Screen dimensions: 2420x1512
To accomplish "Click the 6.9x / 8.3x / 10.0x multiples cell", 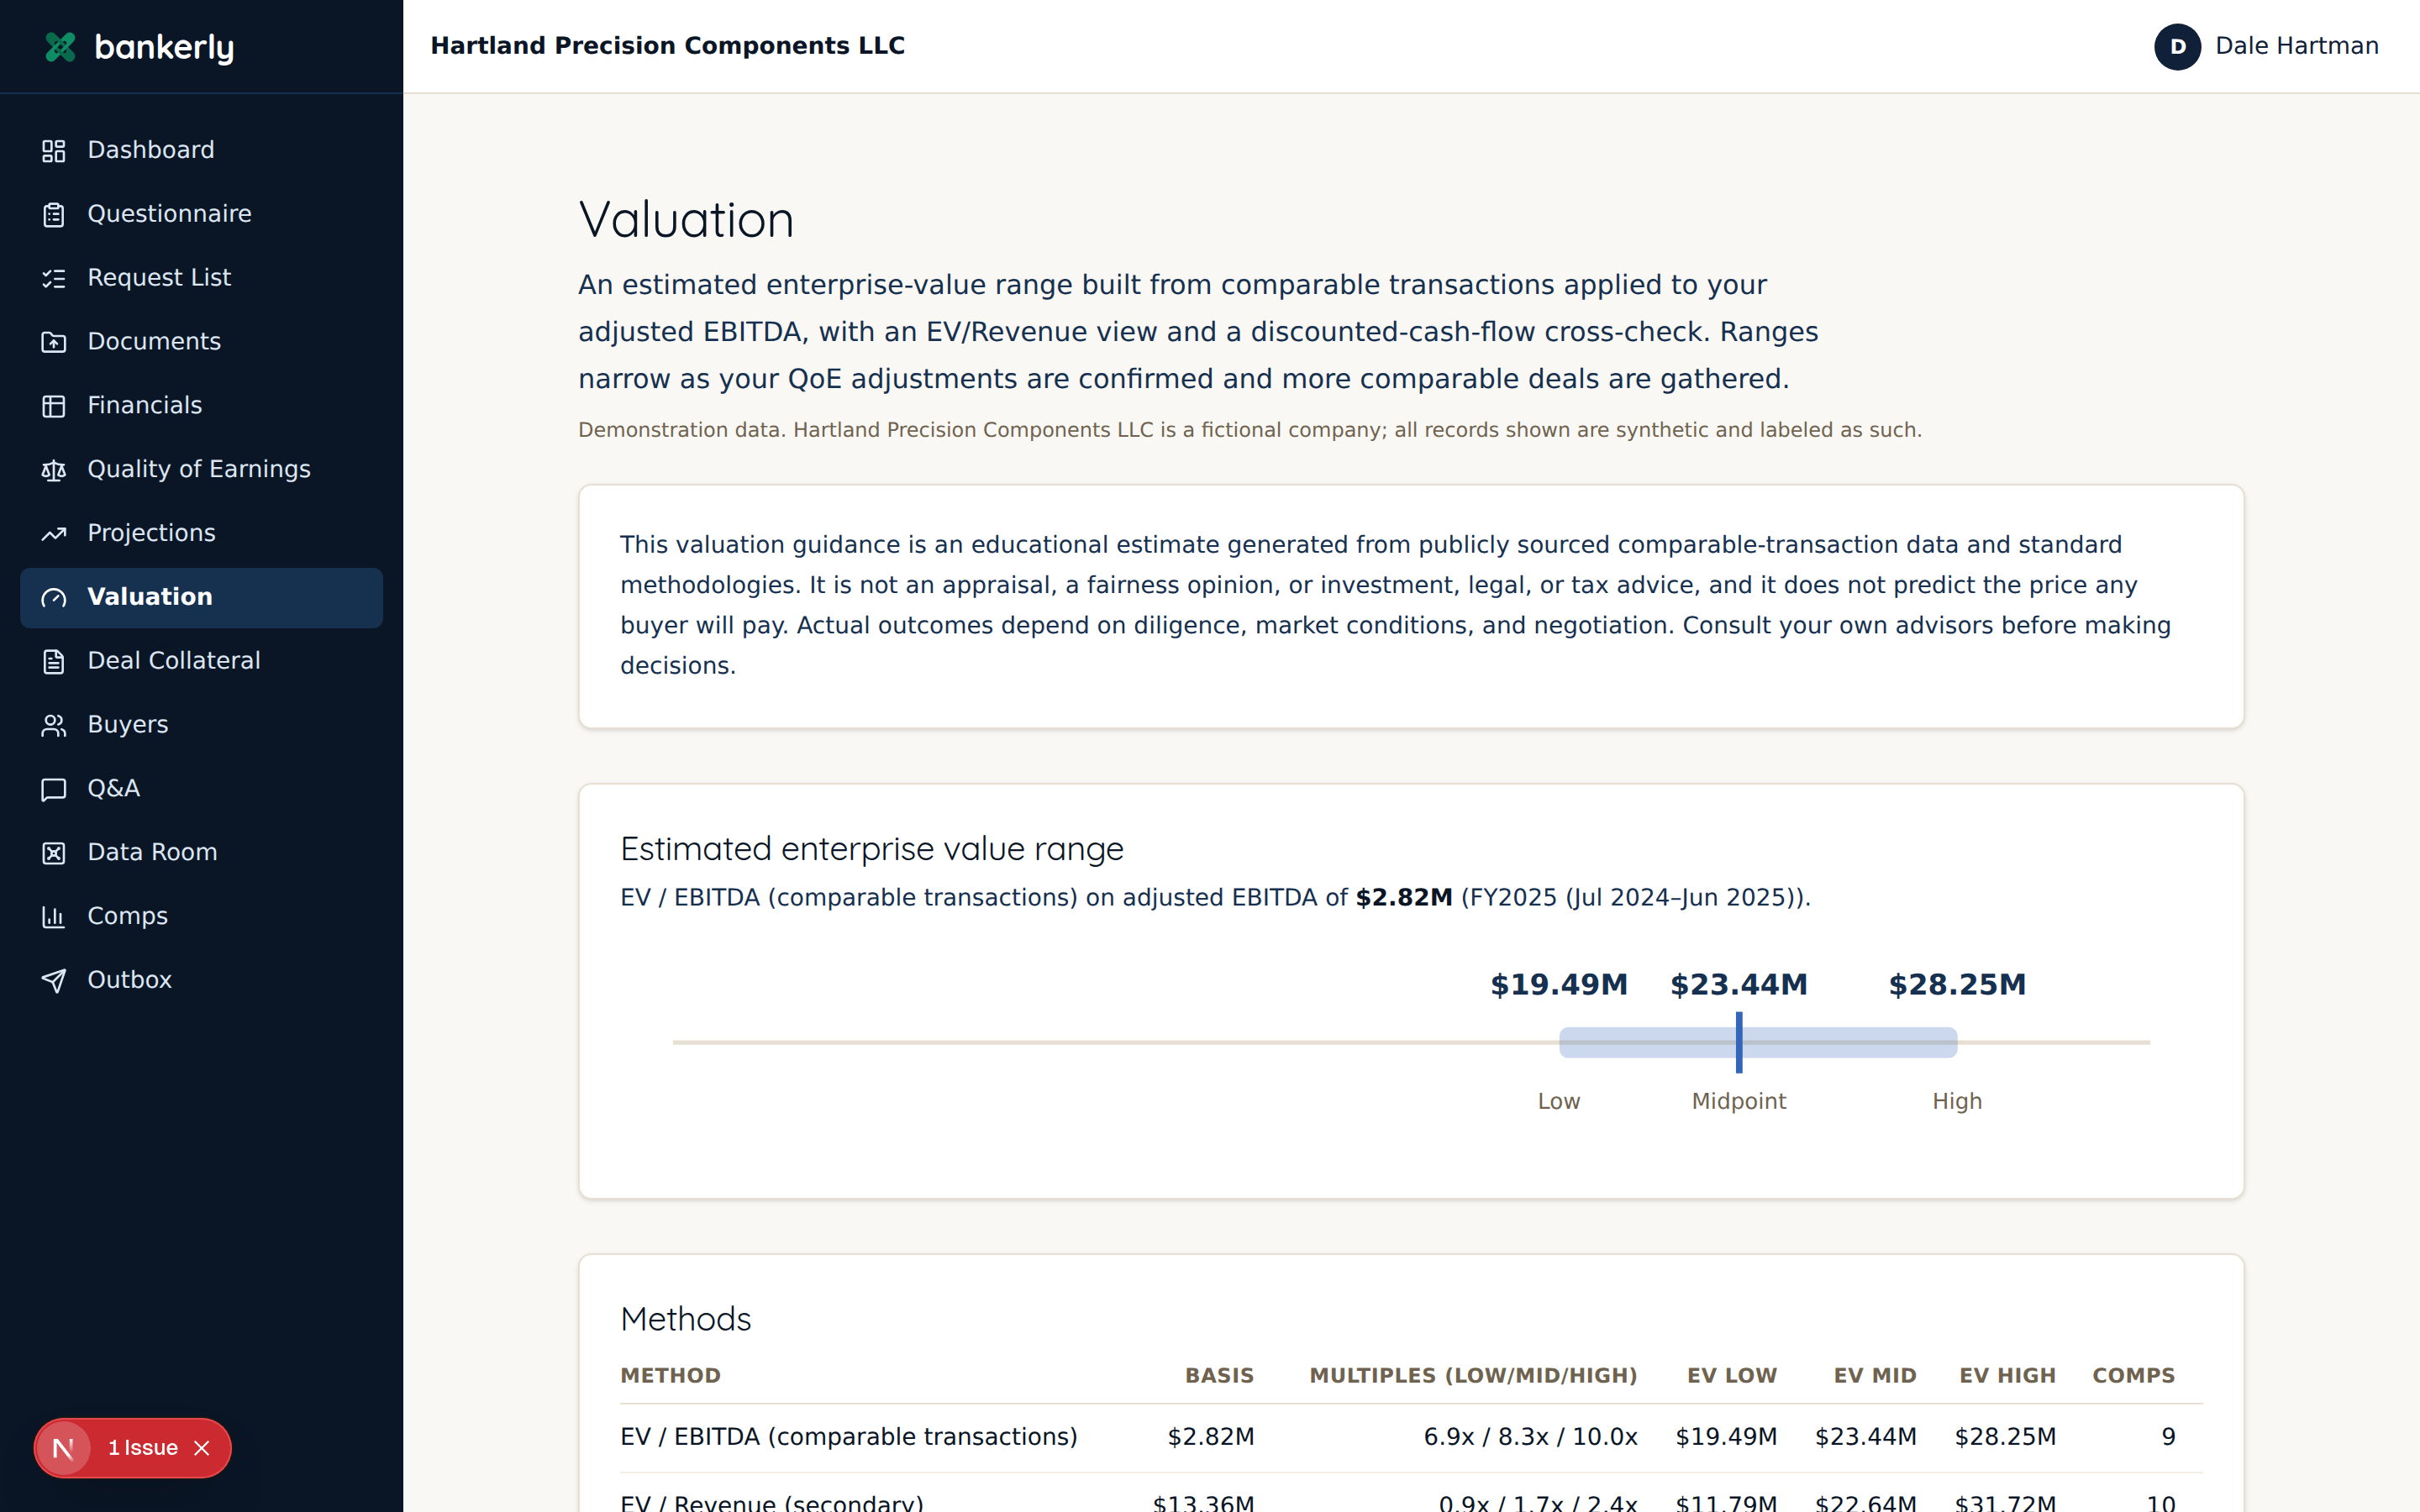I will pos(1530,1437).
